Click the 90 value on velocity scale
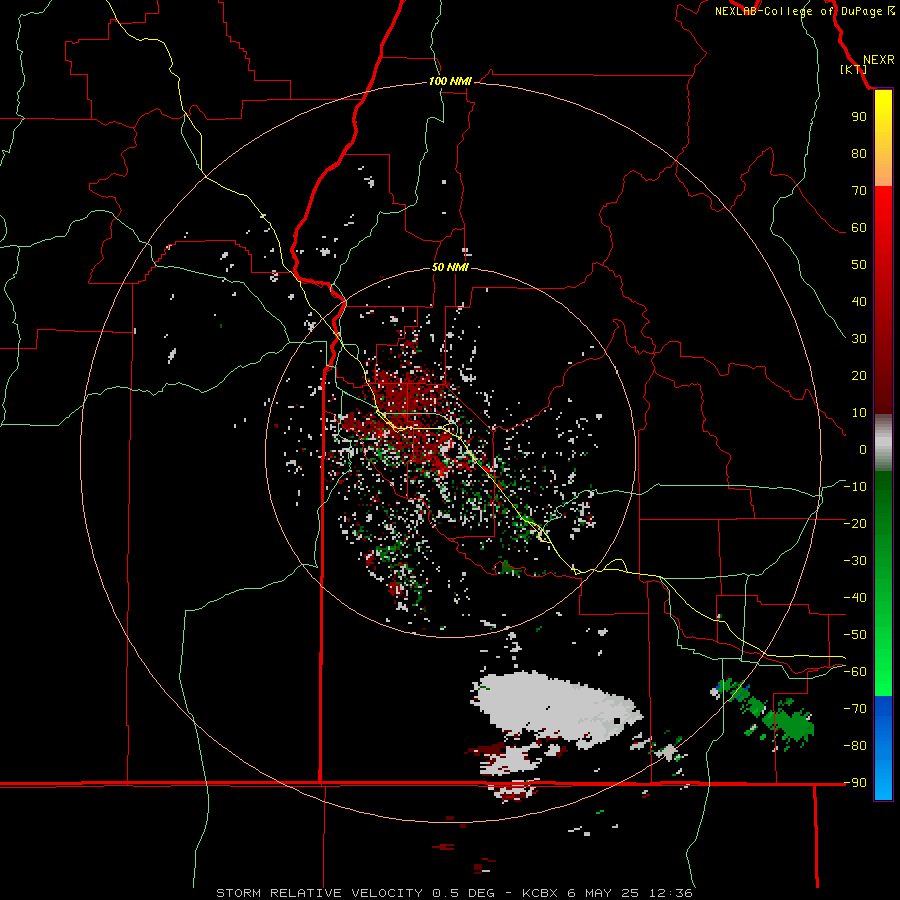Viewport: 900px width, 900px height. 859,117
